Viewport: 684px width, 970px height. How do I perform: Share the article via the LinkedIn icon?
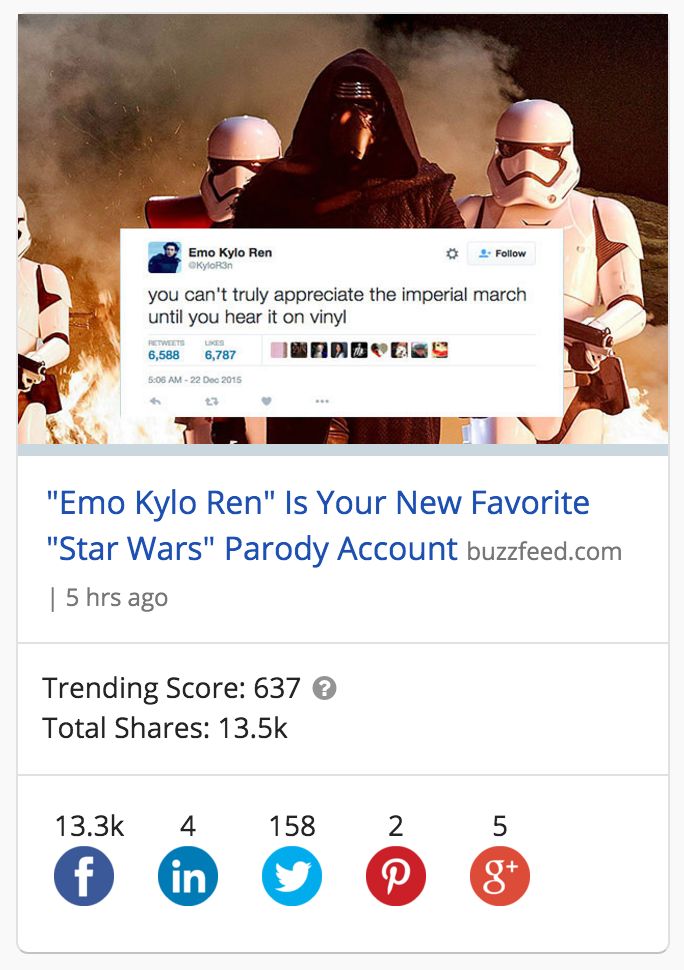pyautogui.click(x=188, y=875)
